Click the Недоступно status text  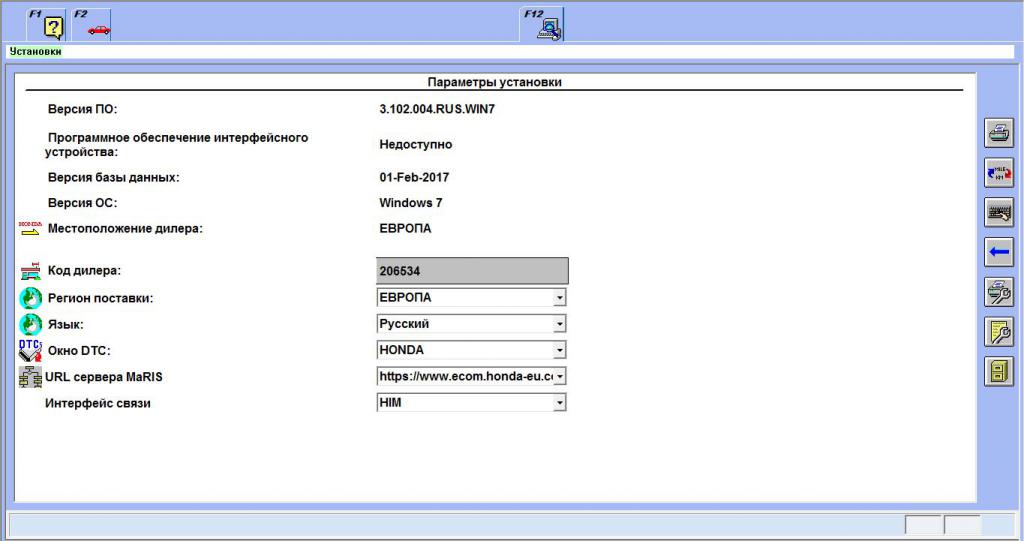click(x=415, y=144)
